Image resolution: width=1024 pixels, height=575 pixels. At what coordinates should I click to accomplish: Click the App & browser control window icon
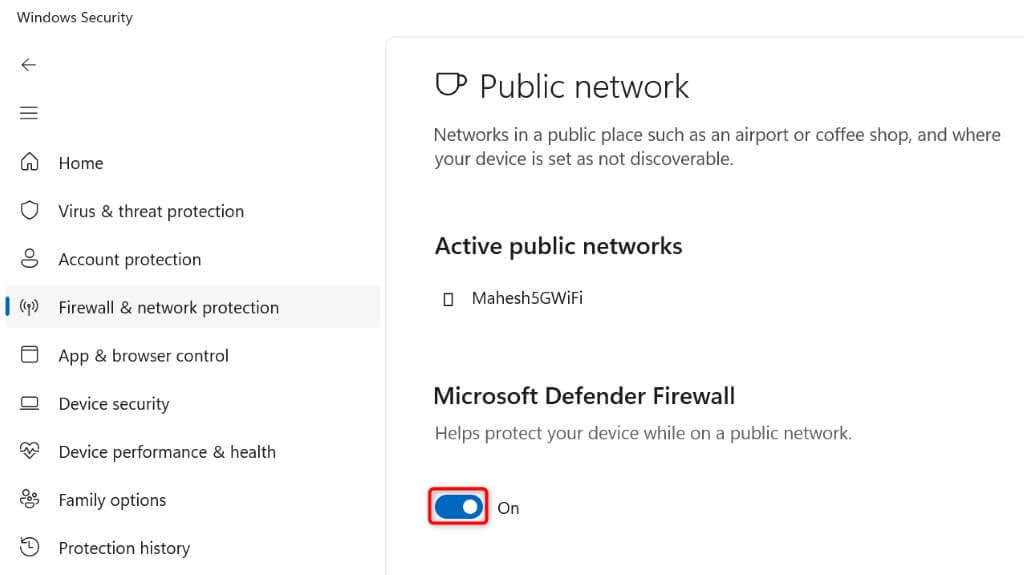(29, 354)
